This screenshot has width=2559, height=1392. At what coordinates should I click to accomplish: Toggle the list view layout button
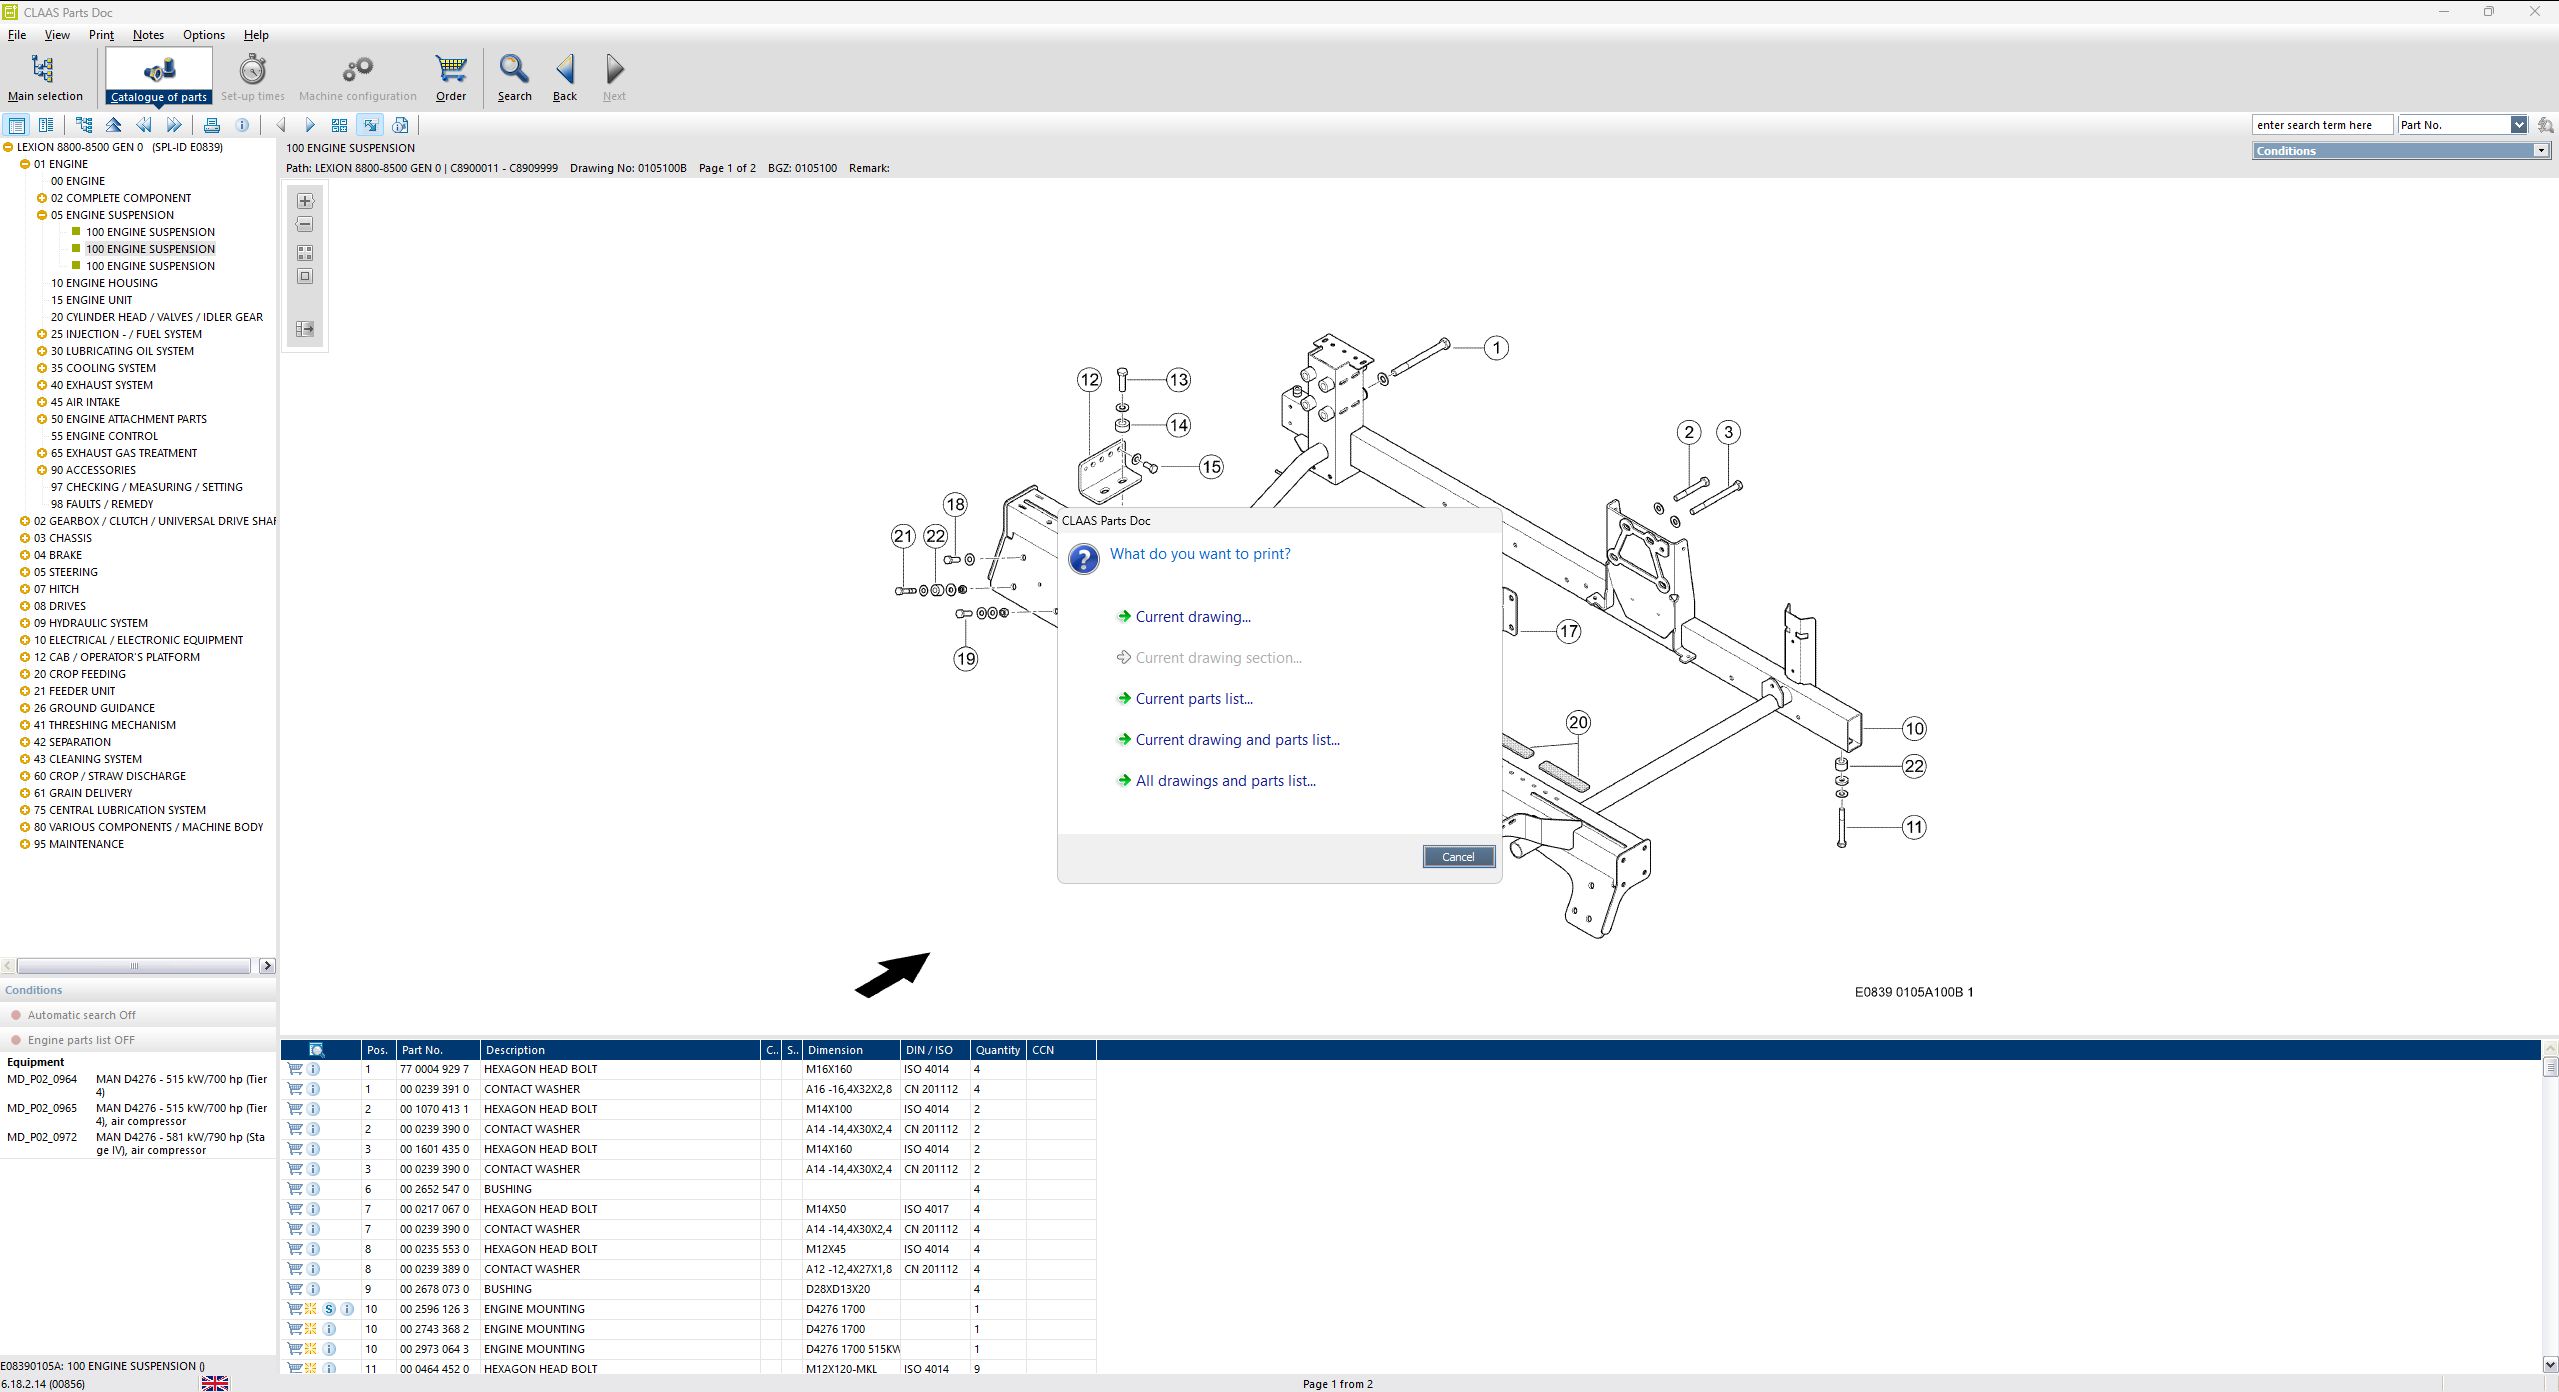[17, 125]
